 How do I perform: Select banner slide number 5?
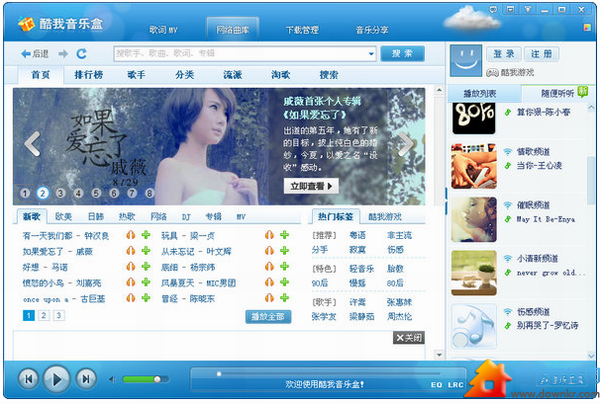pyautogui.click(x=96, y=193)
